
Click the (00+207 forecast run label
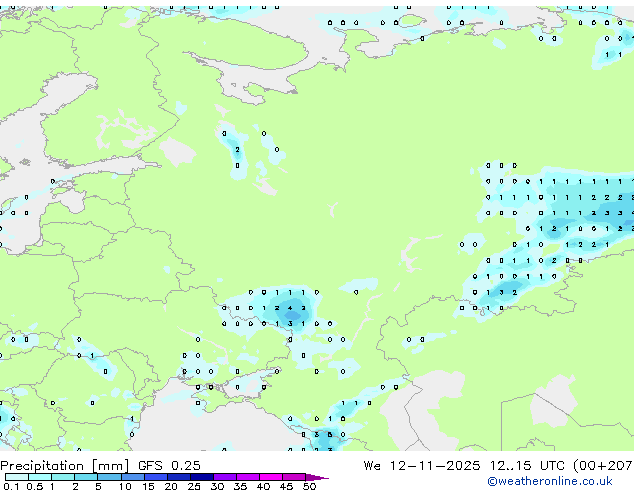(x=603, y=465)
